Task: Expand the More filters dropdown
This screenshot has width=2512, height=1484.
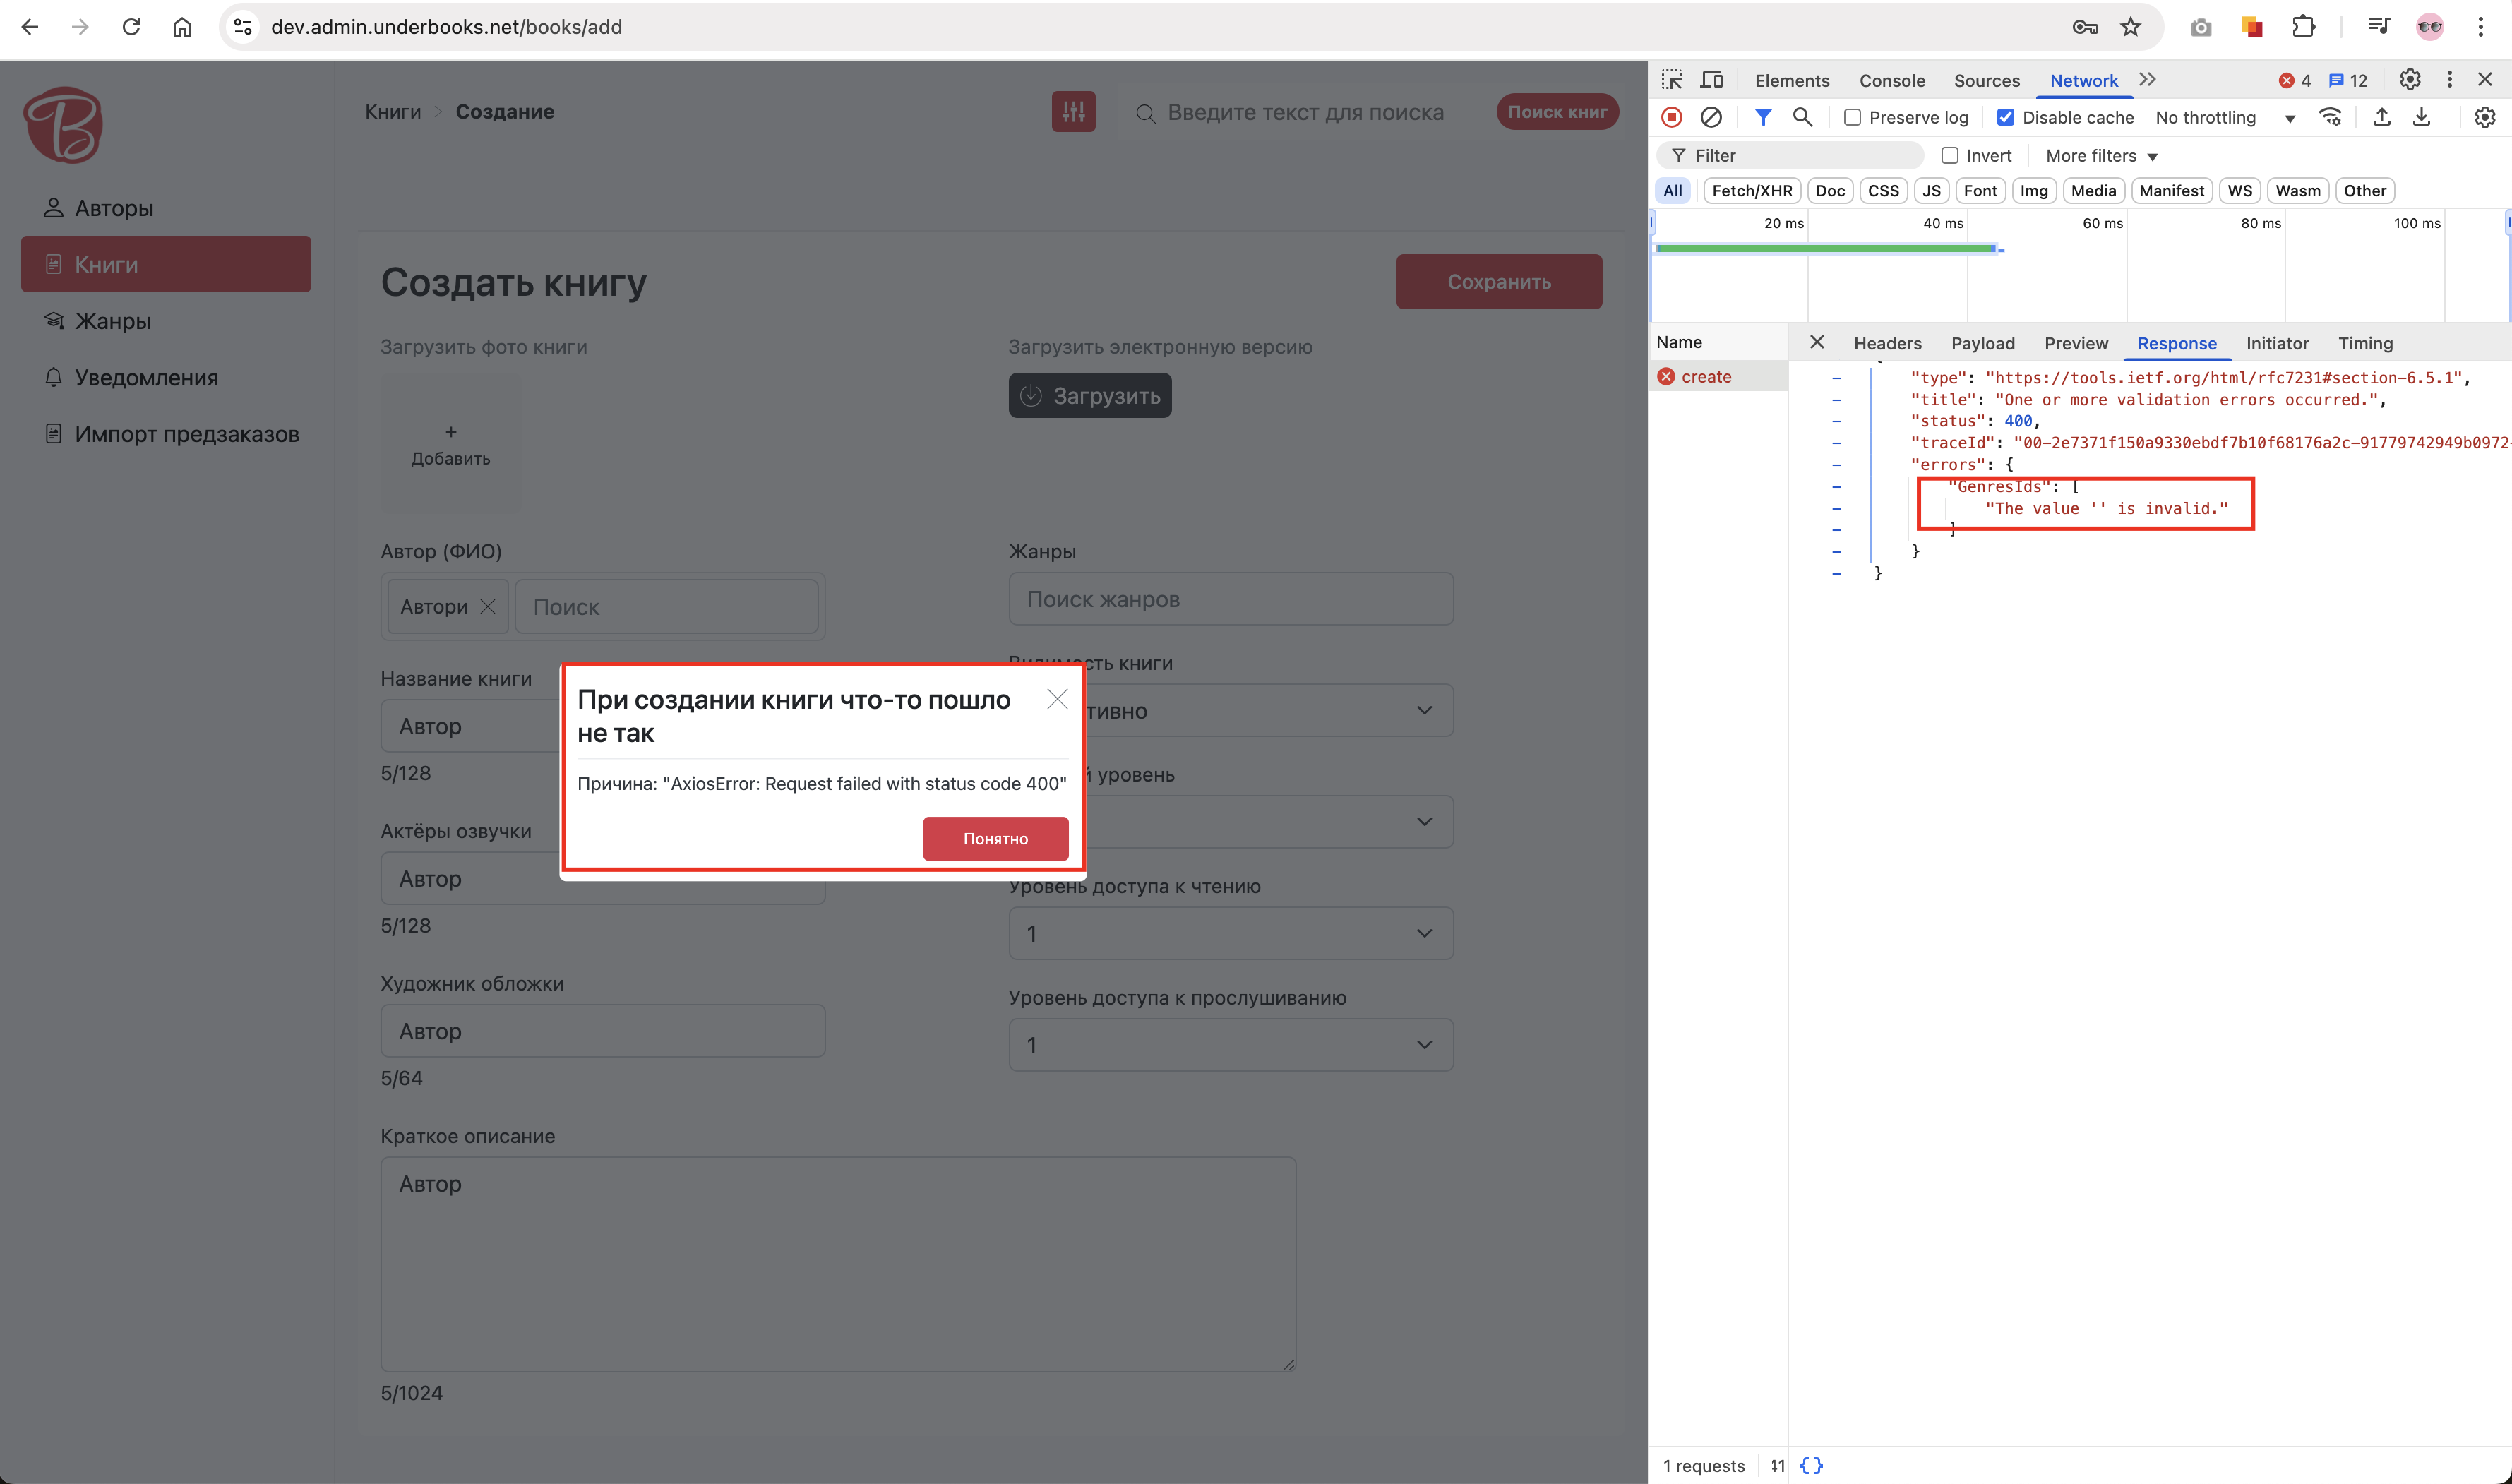Action: pos(2101,155)
